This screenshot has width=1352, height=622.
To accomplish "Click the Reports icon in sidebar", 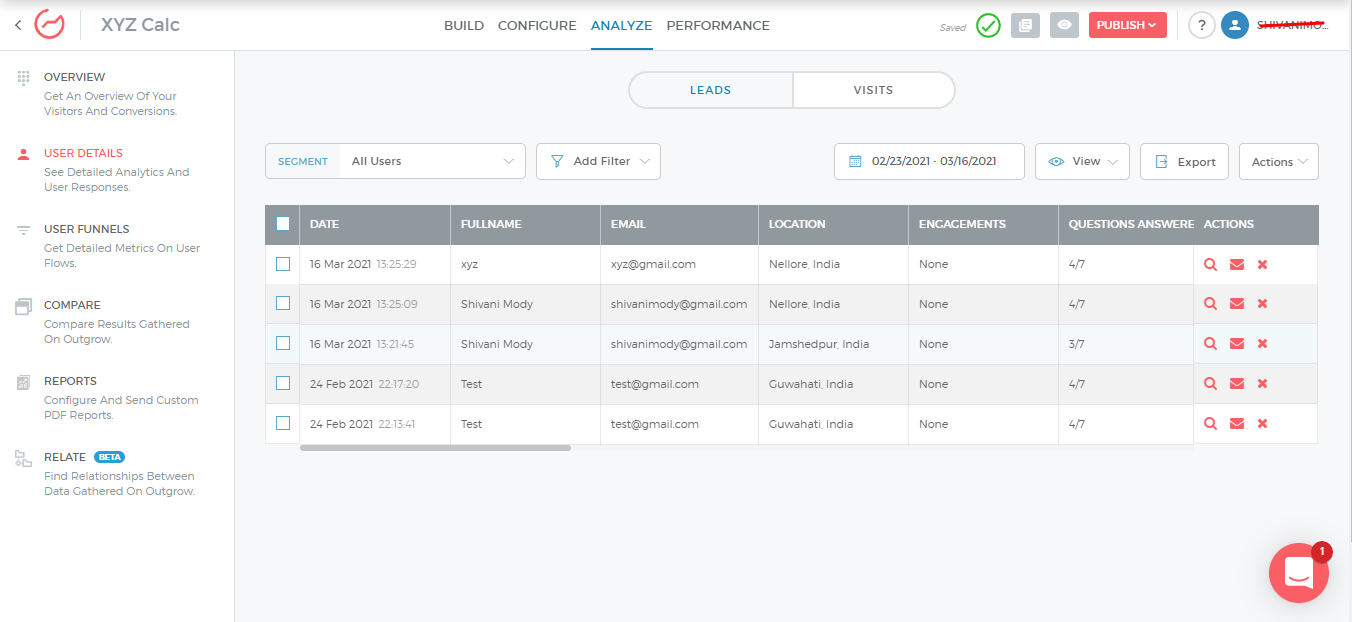I will point(23,382).
